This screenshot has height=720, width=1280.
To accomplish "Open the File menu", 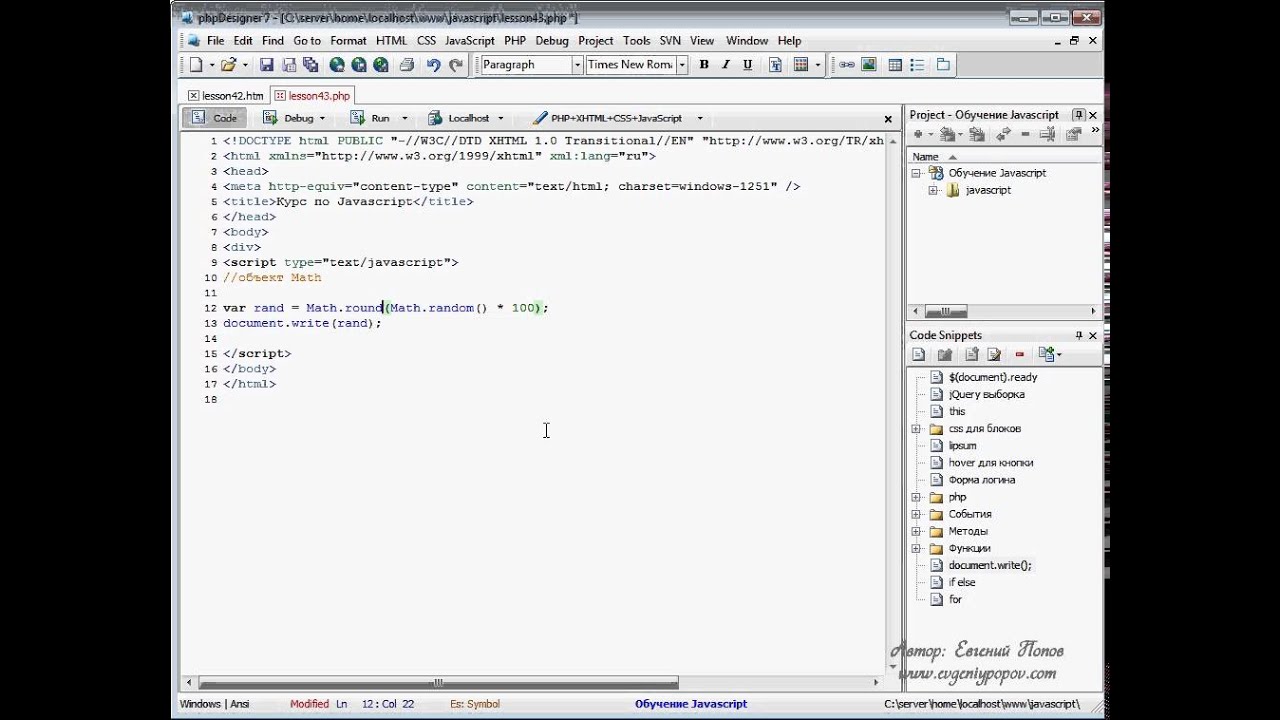I will click(215, 41).
